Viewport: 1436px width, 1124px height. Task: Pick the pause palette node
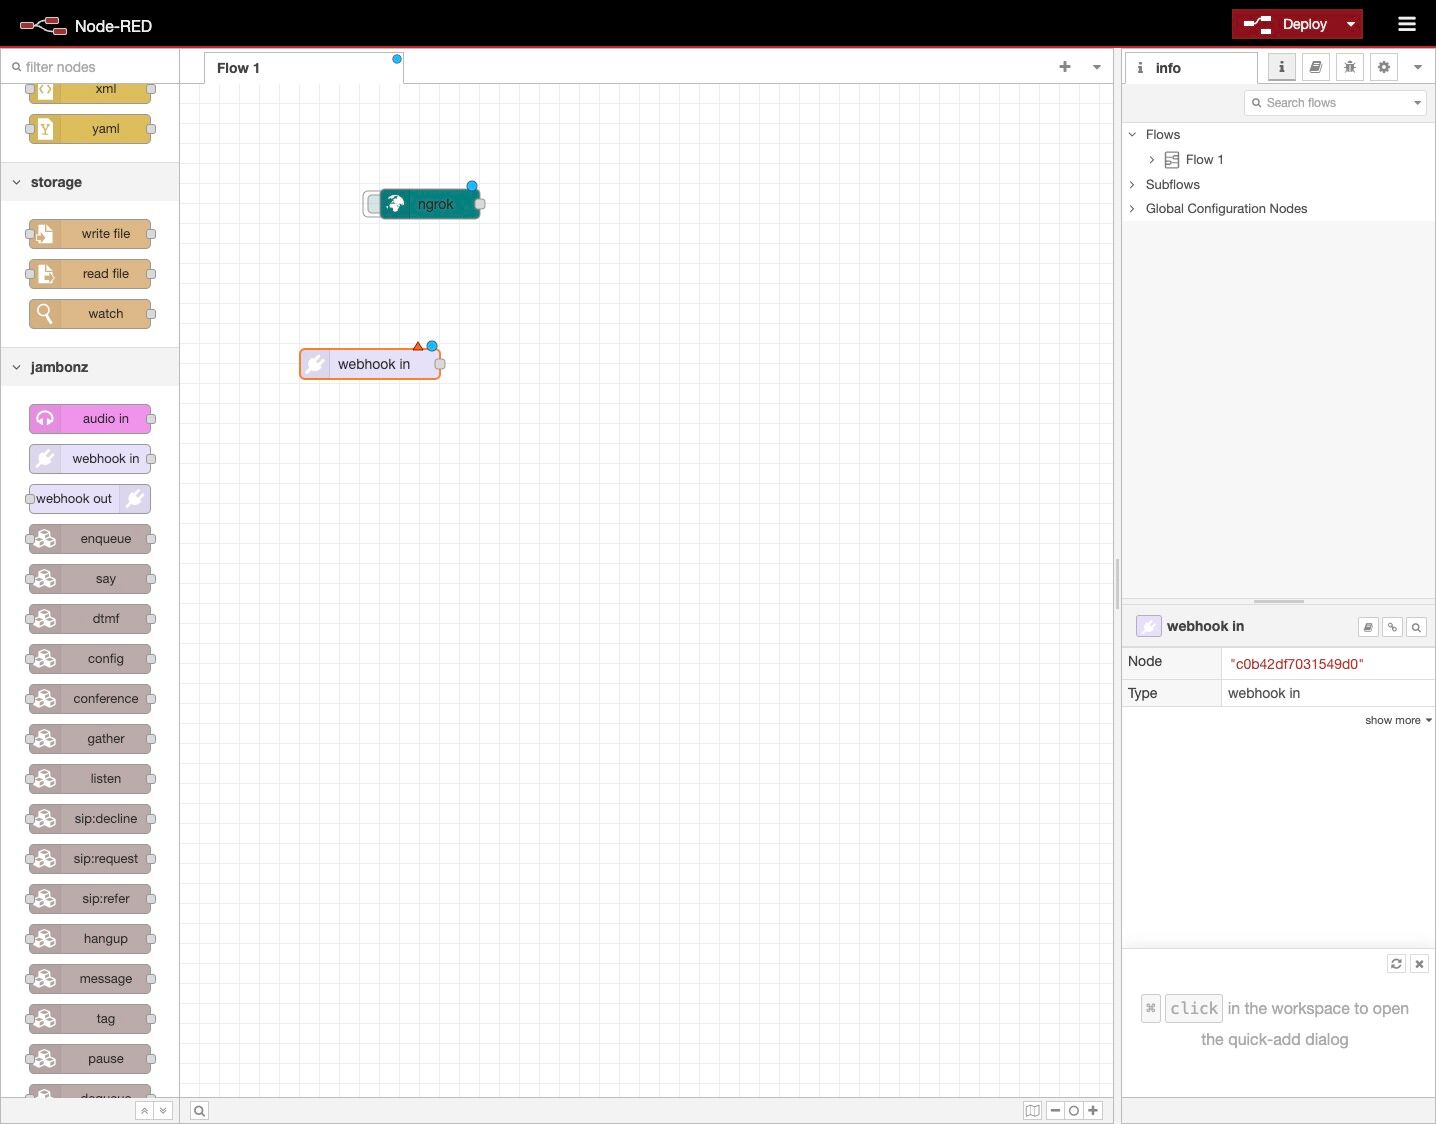90,1059
